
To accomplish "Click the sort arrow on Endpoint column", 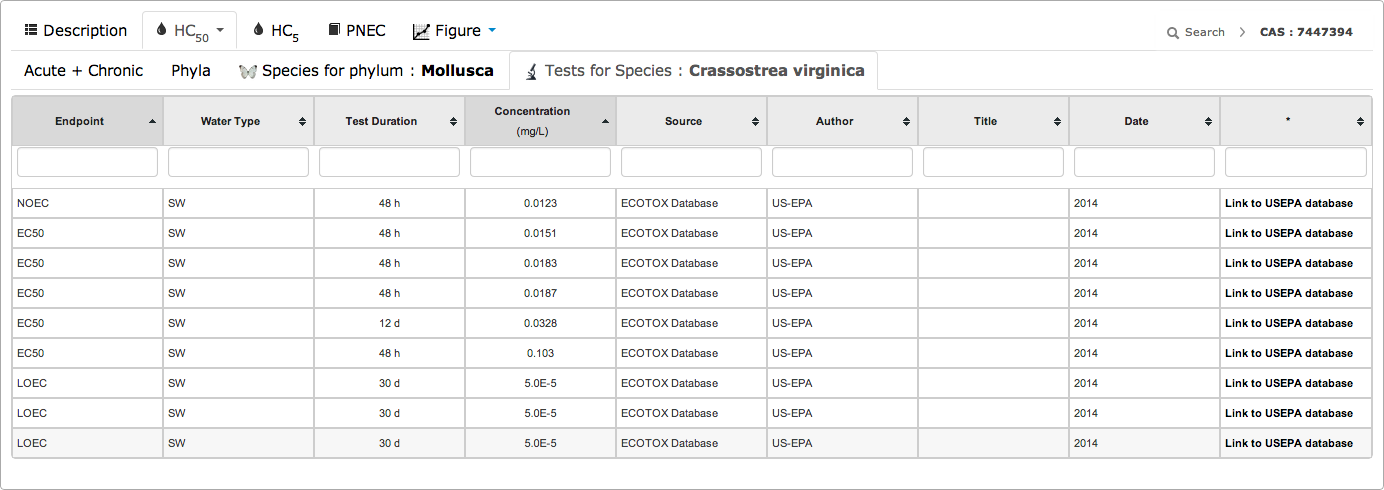I will pyautogui.click(x=152, y=121).
